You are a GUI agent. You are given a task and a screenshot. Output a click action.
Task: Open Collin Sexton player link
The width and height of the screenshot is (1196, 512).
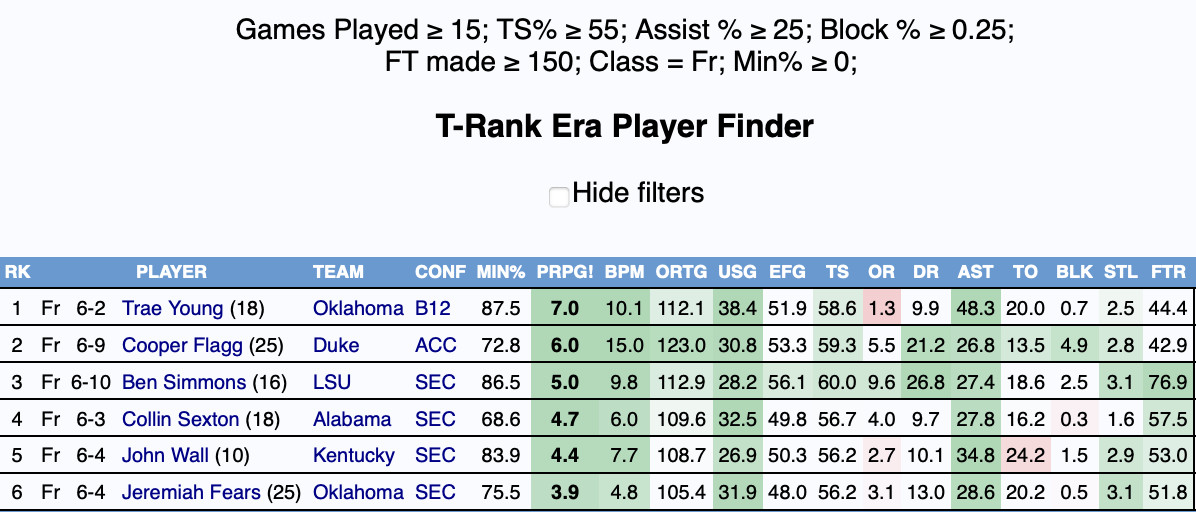tap(180, 419)
